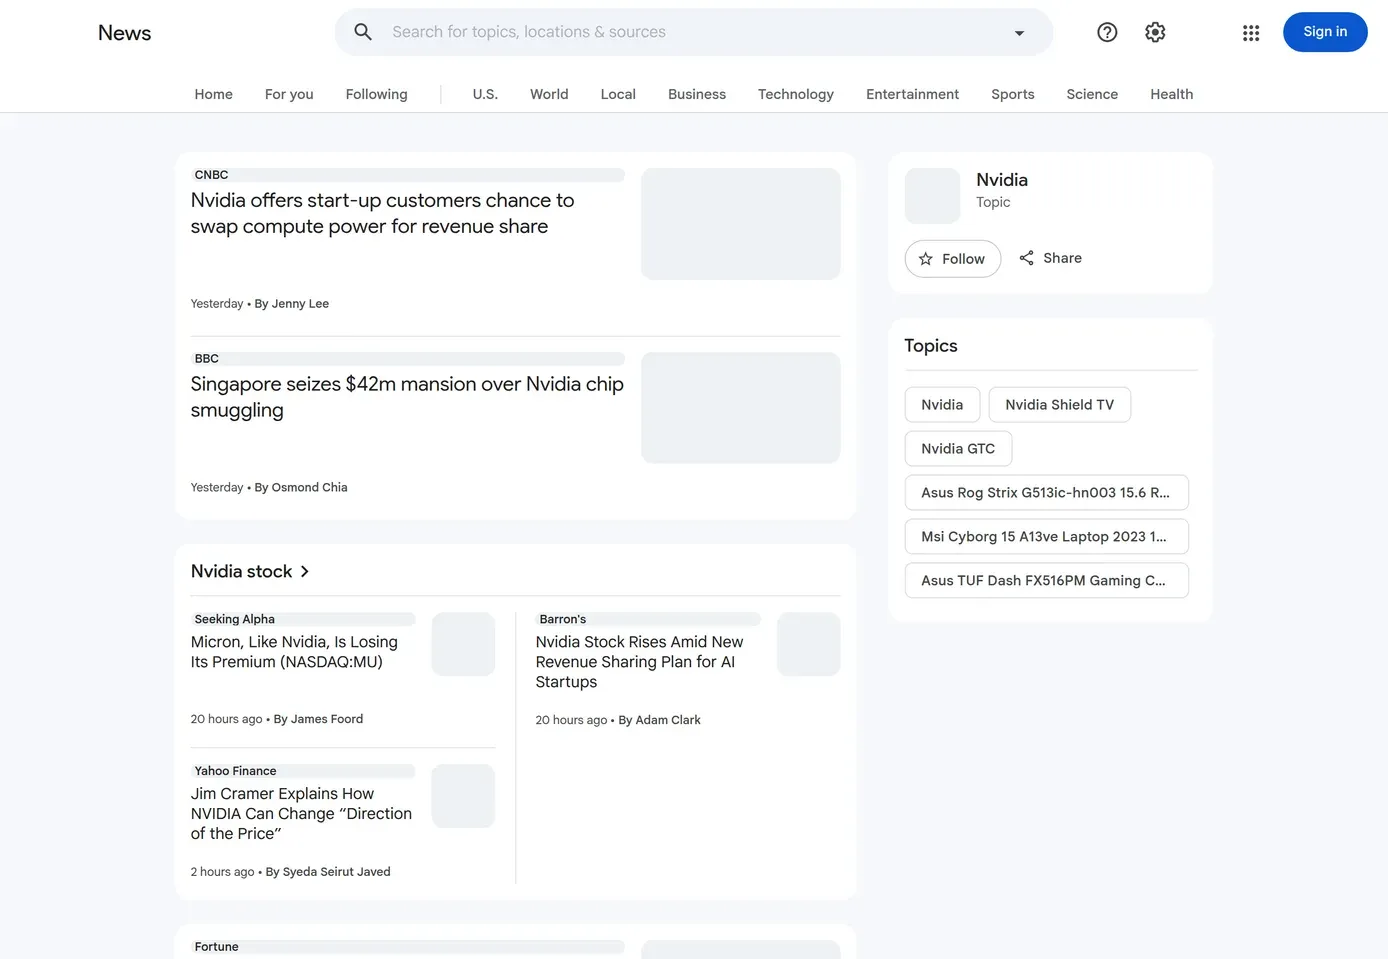1388x959 pixels.
Task: Switch to the For you tab
Action: pos(289,94)
